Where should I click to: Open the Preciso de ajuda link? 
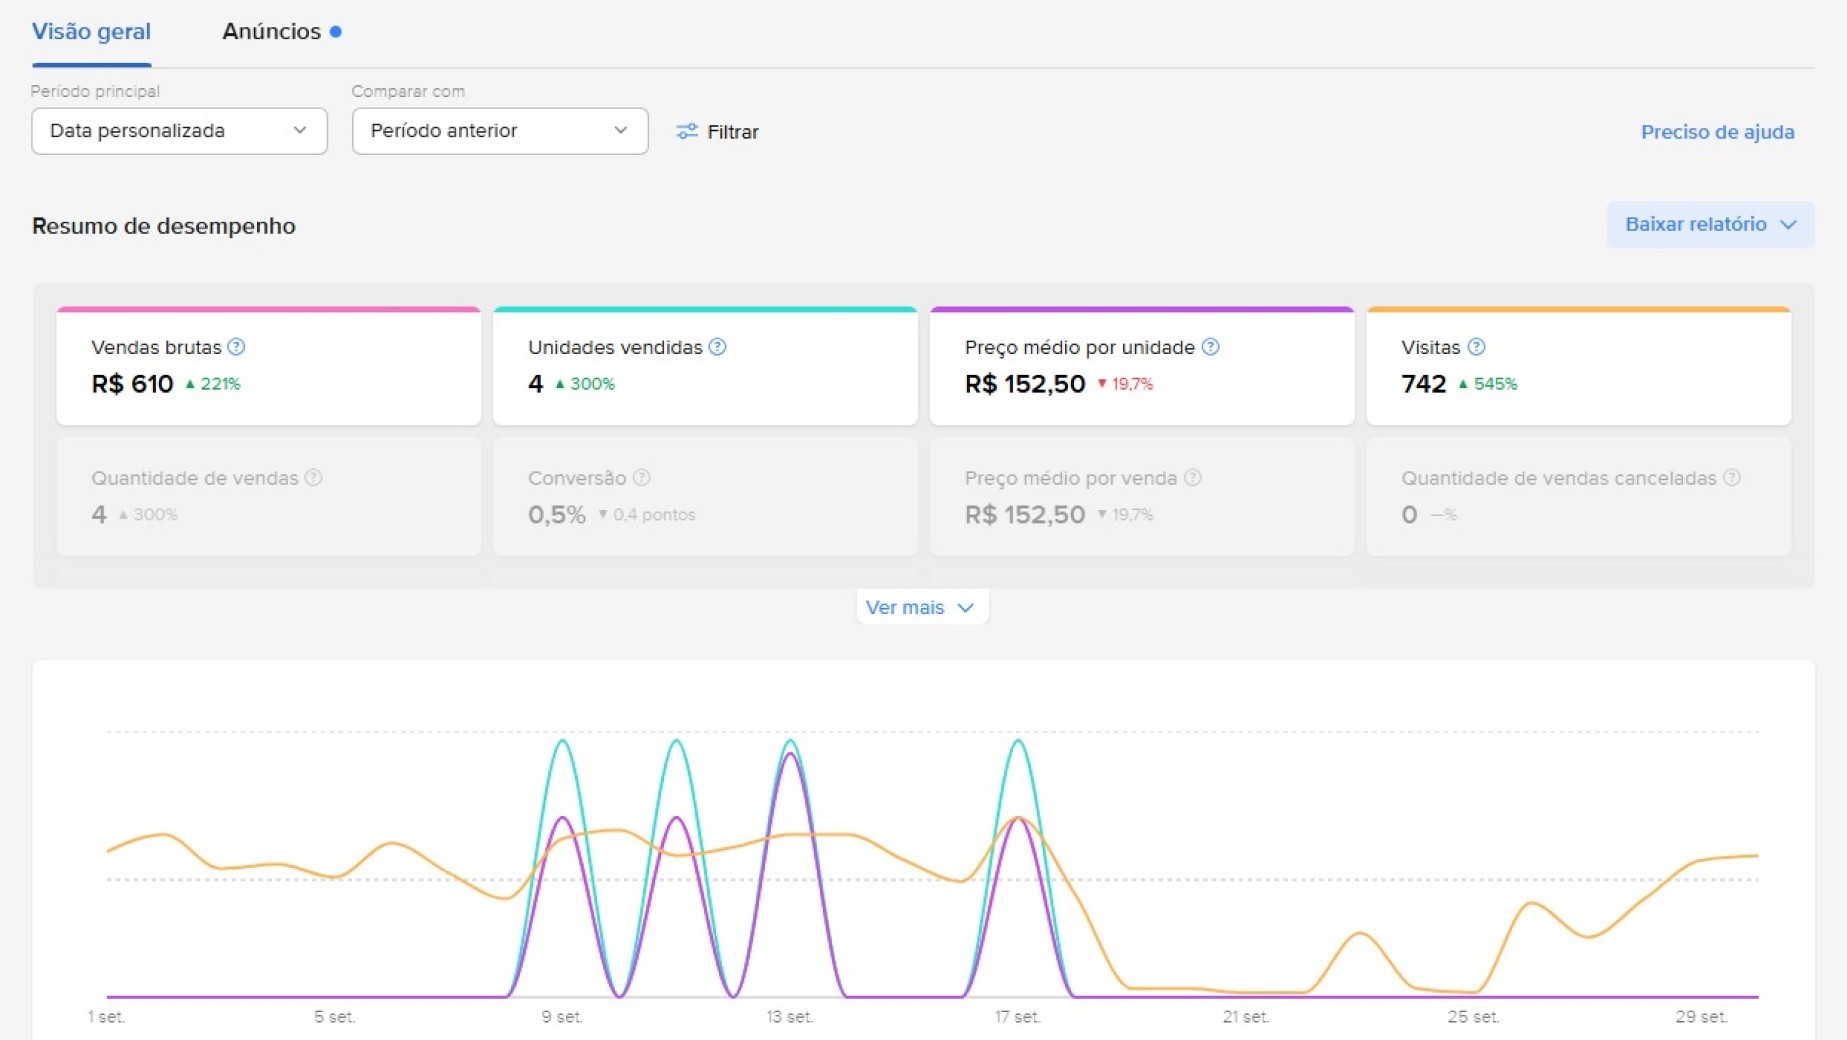pos(1717,132)
